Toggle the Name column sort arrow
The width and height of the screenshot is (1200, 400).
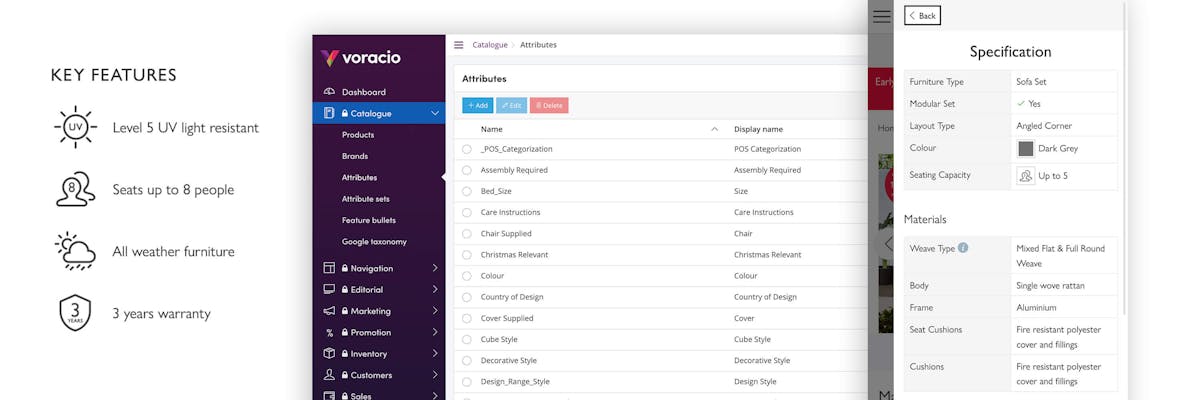point(714,129)
